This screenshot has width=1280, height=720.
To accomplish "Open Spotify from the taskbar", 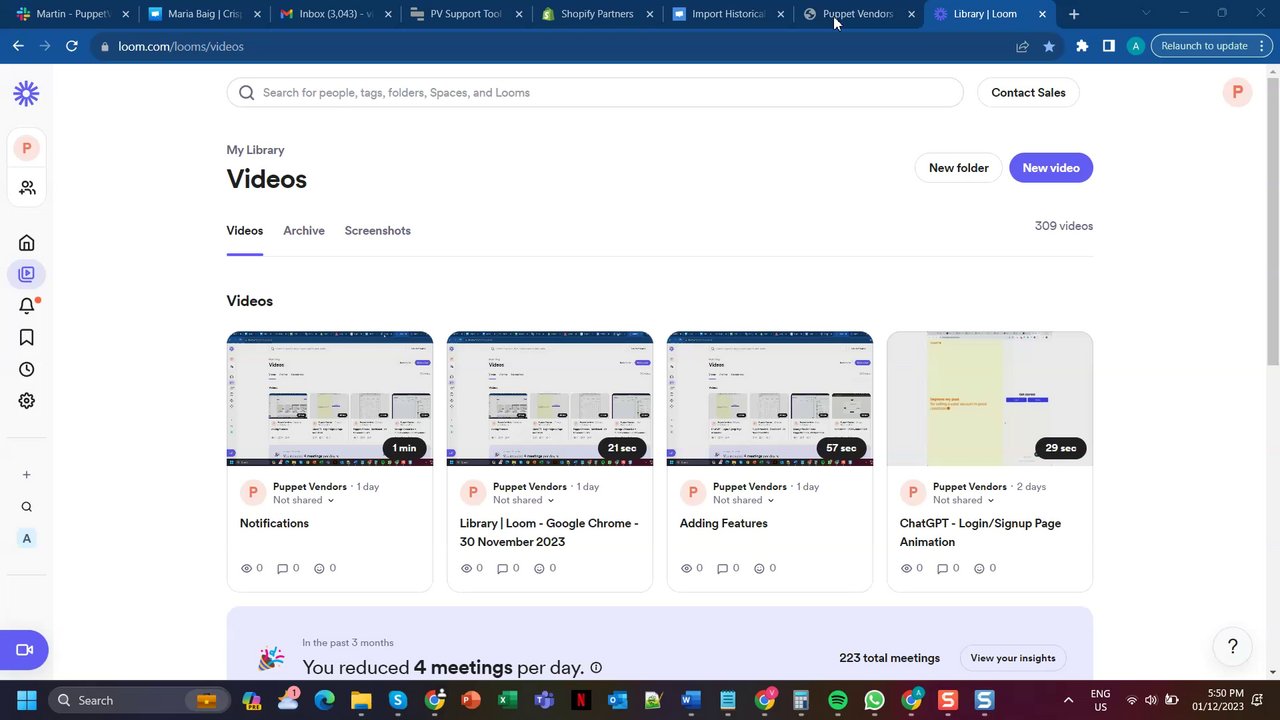I will tap(838, 700).
